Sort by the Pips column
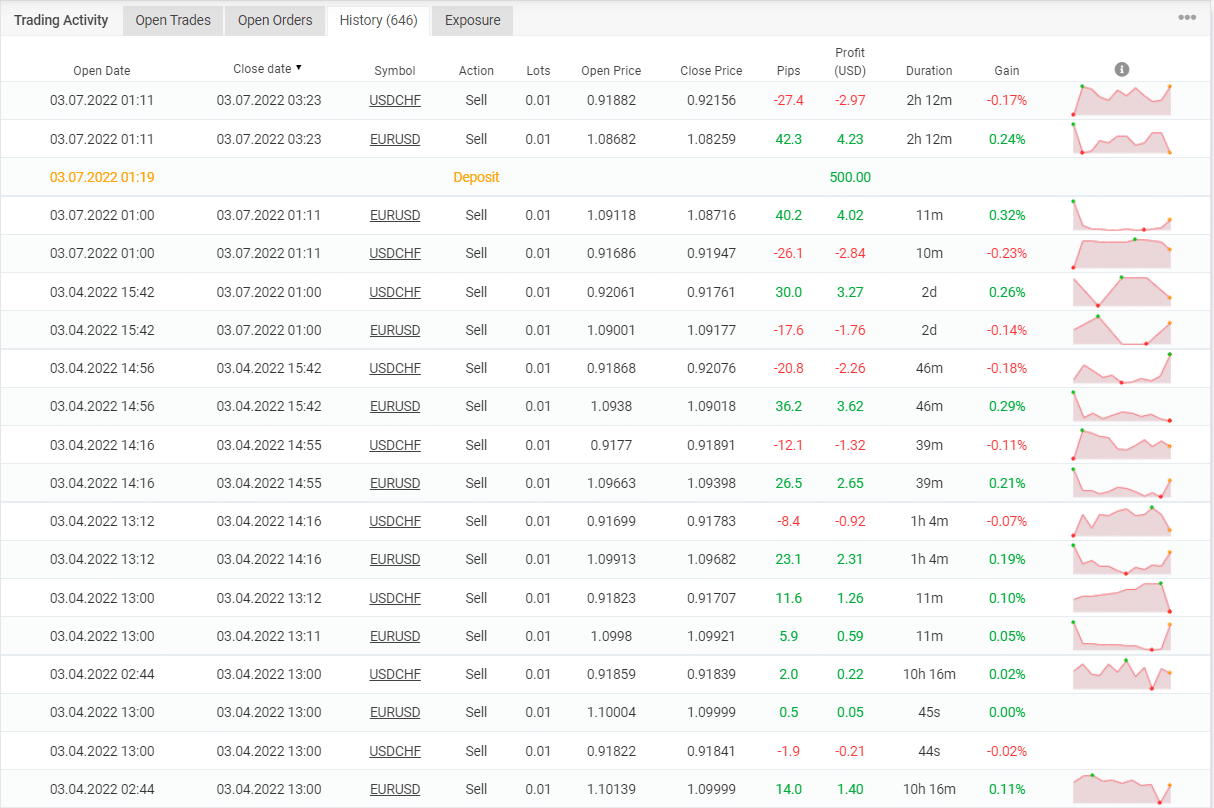 tap(788, 70)
